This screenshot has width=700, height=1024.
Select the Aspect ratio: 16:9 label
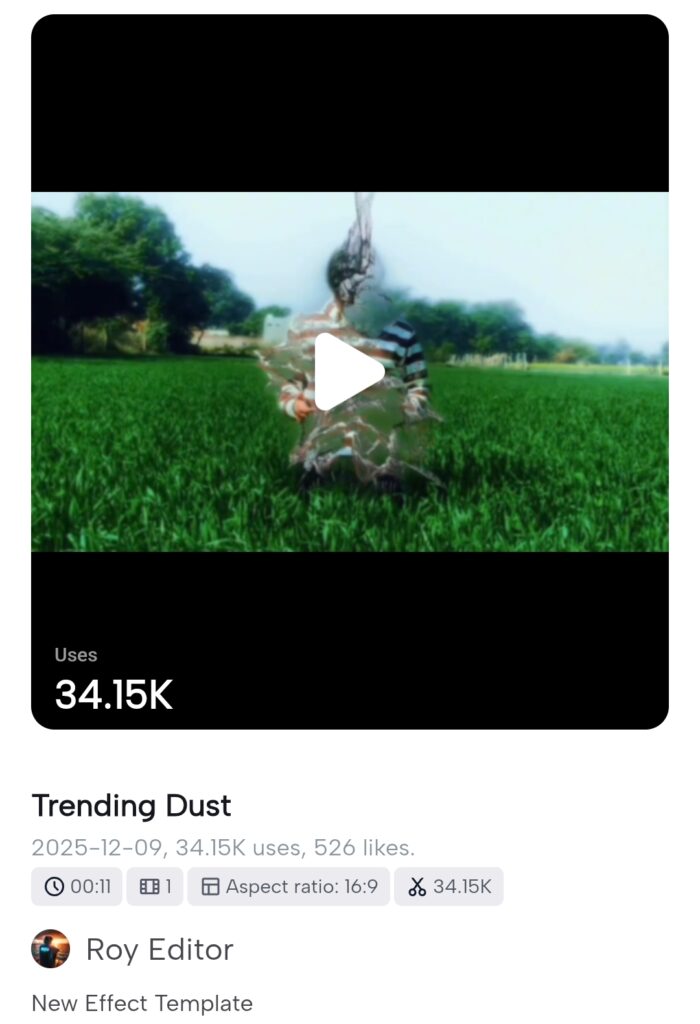pos(301,887)
